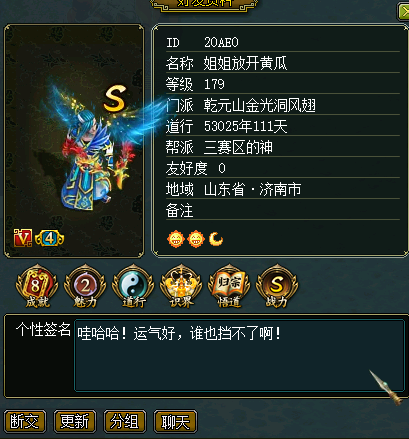
Task: Open the 成就 achievement badge
Action: click(37, 286)
